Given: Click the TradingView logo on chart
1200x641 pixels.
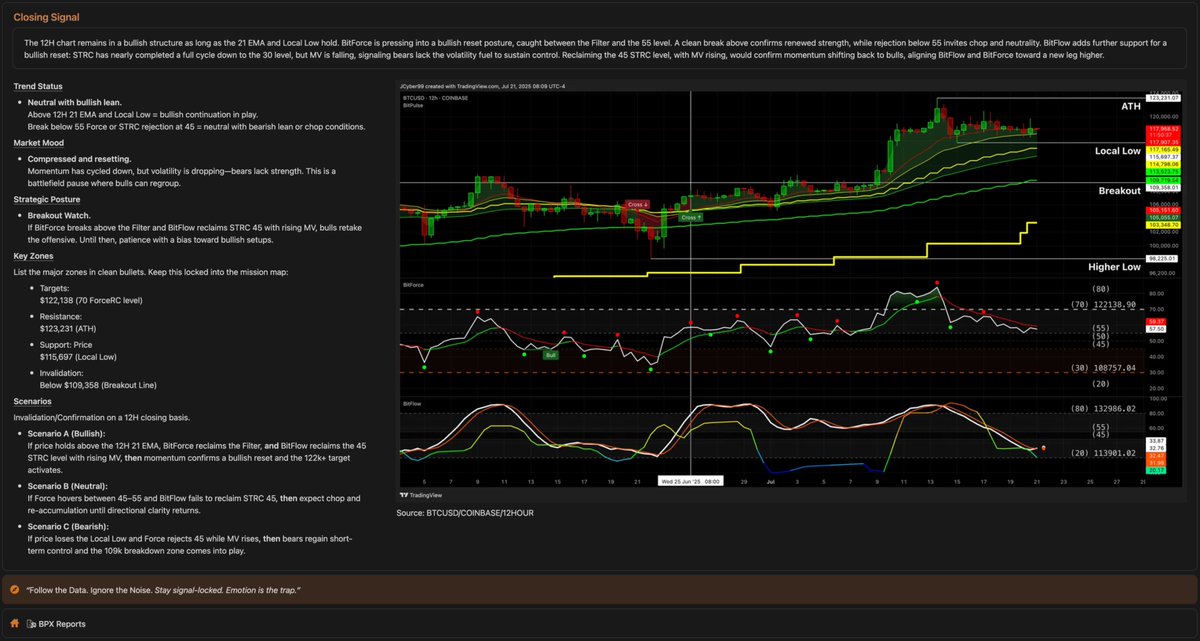Looking at the screenshot, I should click(x=423, y=494).
